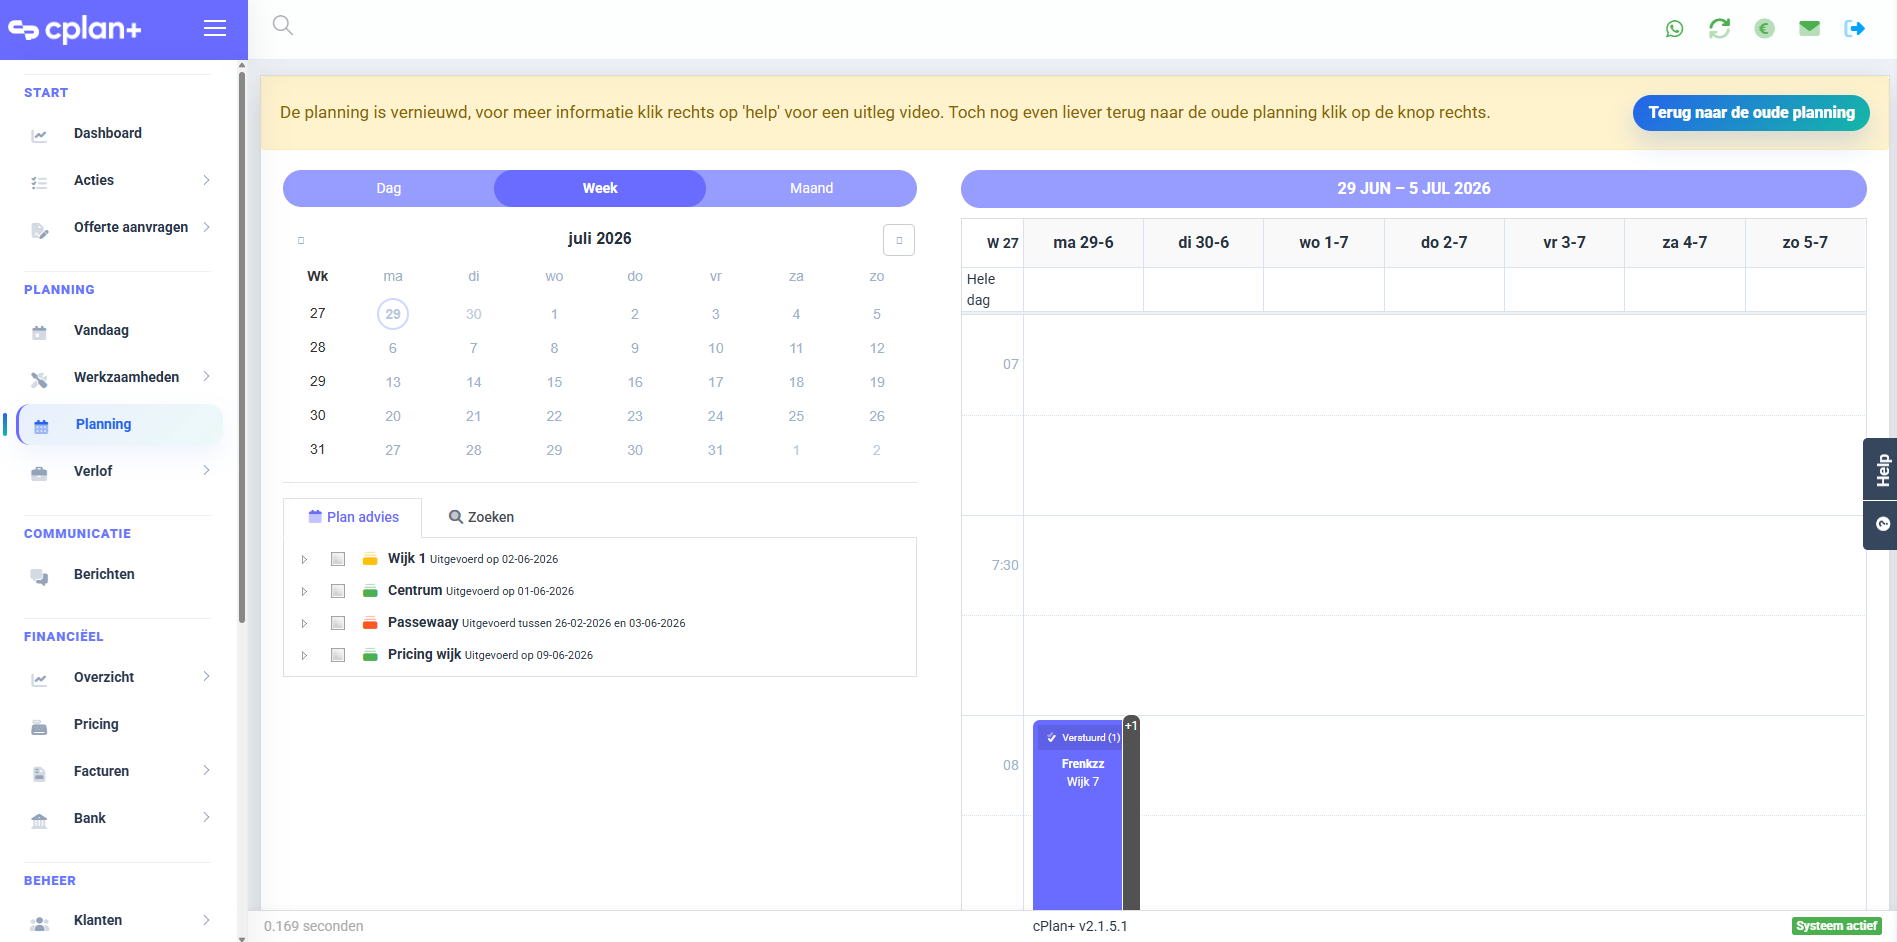Click the 29 JUN – 5 JUL 2026 title
1897x942 pixels.
coord(1414,188)
